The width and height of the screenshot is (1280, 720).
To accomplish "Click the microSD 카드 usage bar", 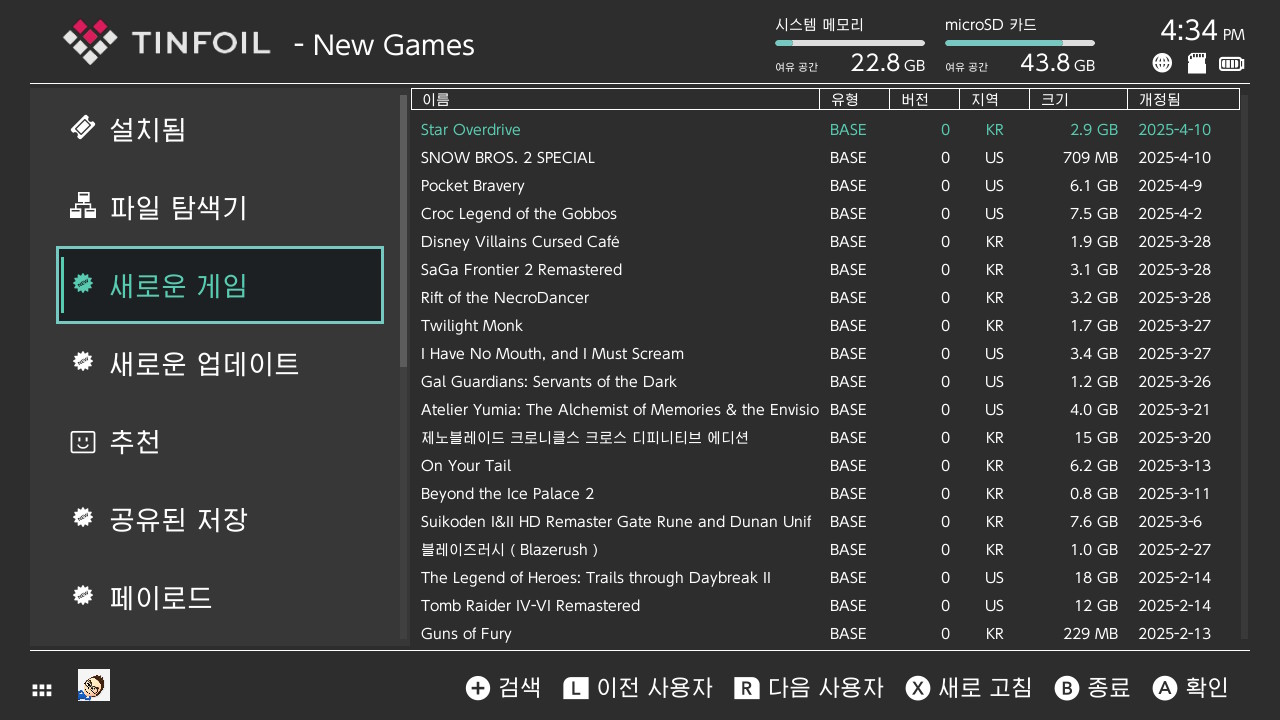I will (1020, 43).
